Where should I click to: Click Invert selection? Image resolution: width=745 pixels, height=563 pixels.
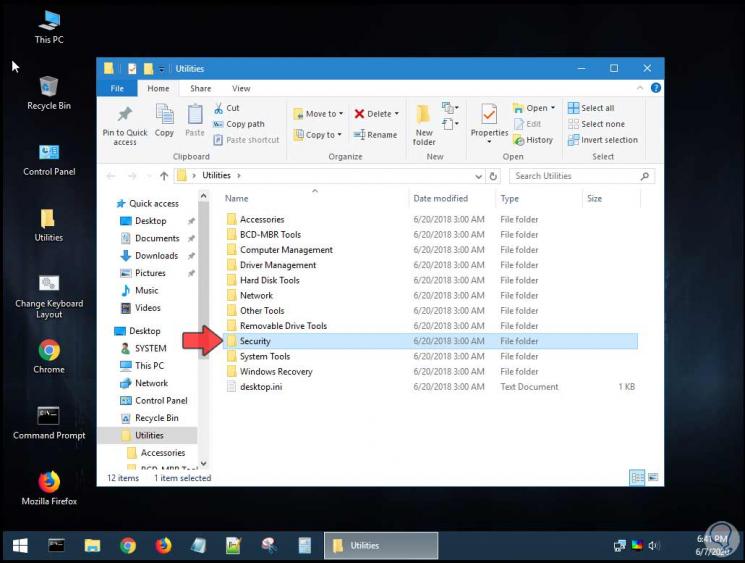603,140
